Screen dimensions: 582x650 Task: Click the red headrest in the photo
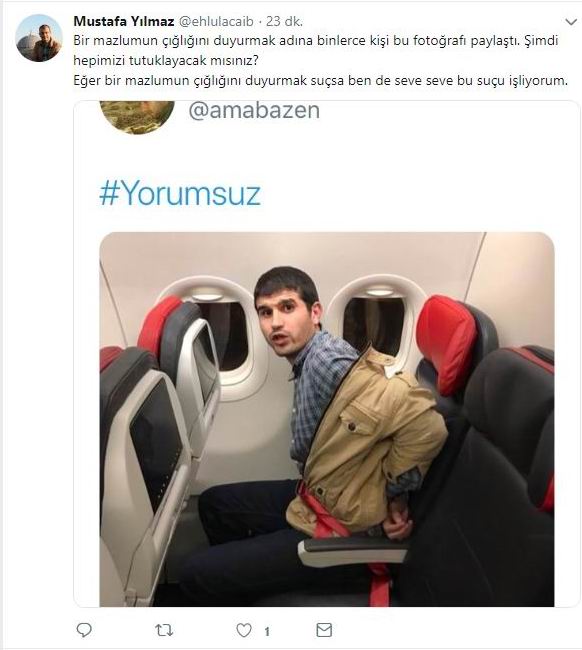pos(446,343)
